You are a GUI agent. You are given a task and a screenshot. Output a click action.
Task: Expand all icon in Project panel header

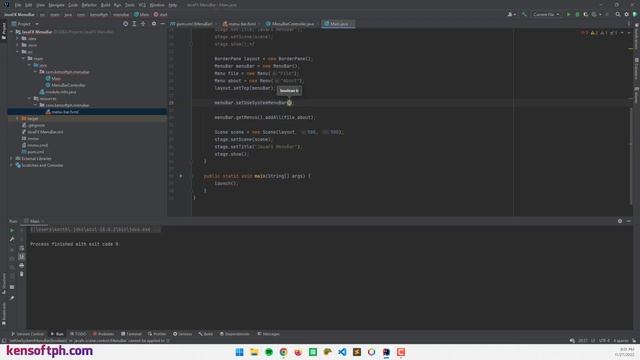click(x=134, y=24)
